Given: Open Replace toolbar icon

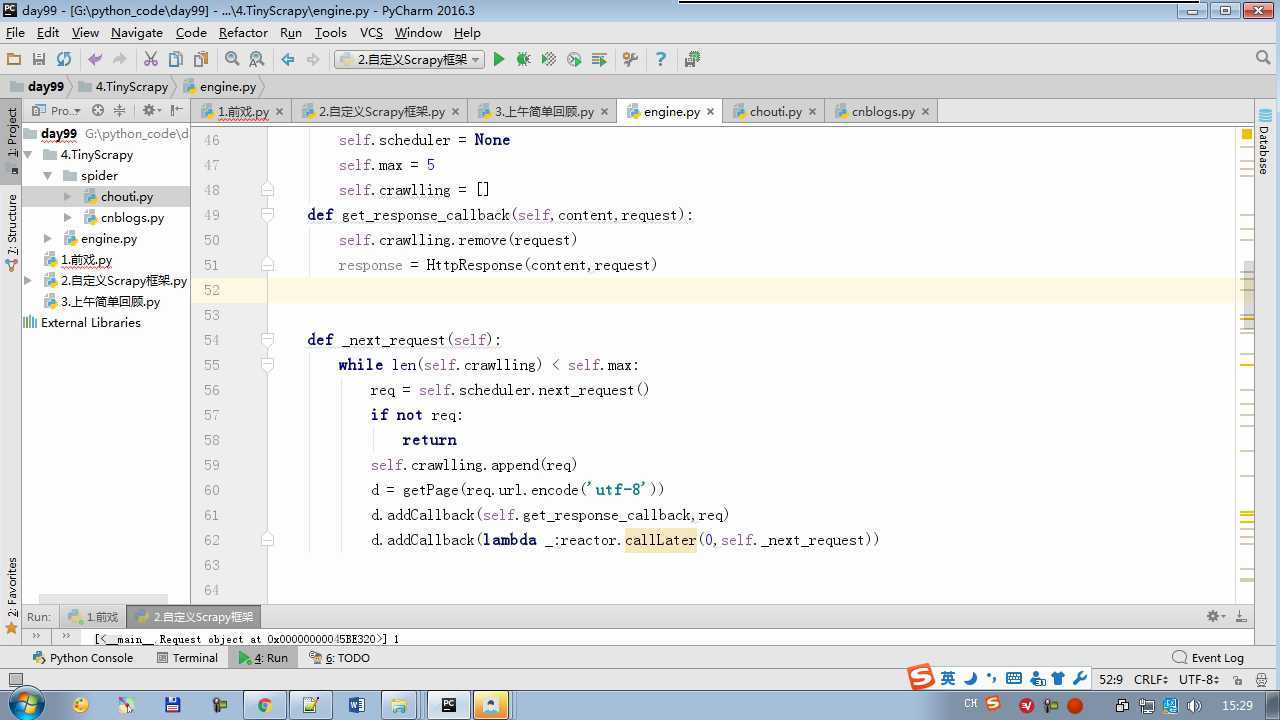Looking at the screenshot, I should point(257,60).
